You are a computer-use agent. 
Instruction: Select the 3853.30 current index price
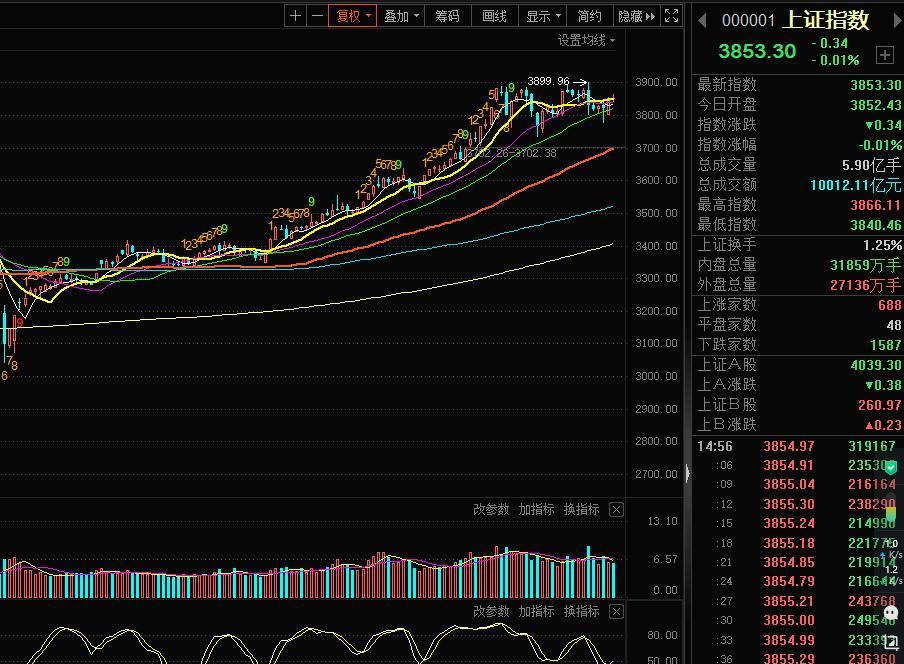coord(757,51)
